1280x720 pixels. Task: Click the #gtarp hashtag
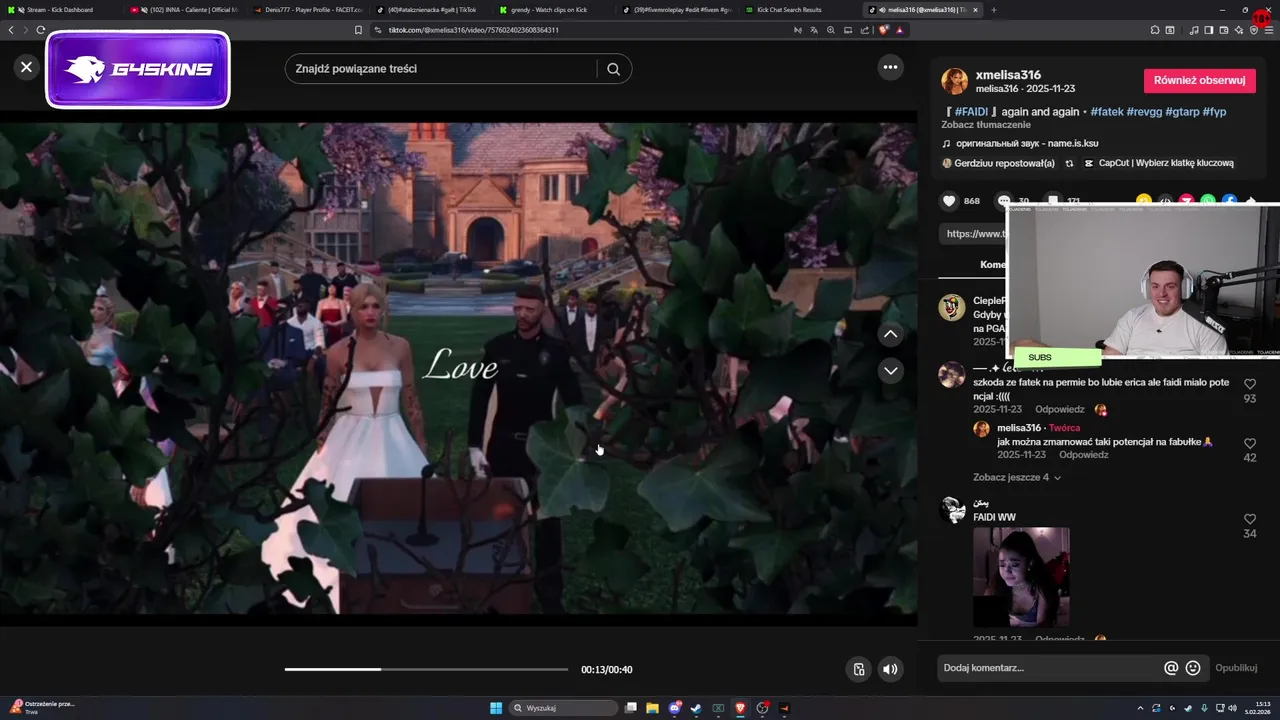[1182, 112]
